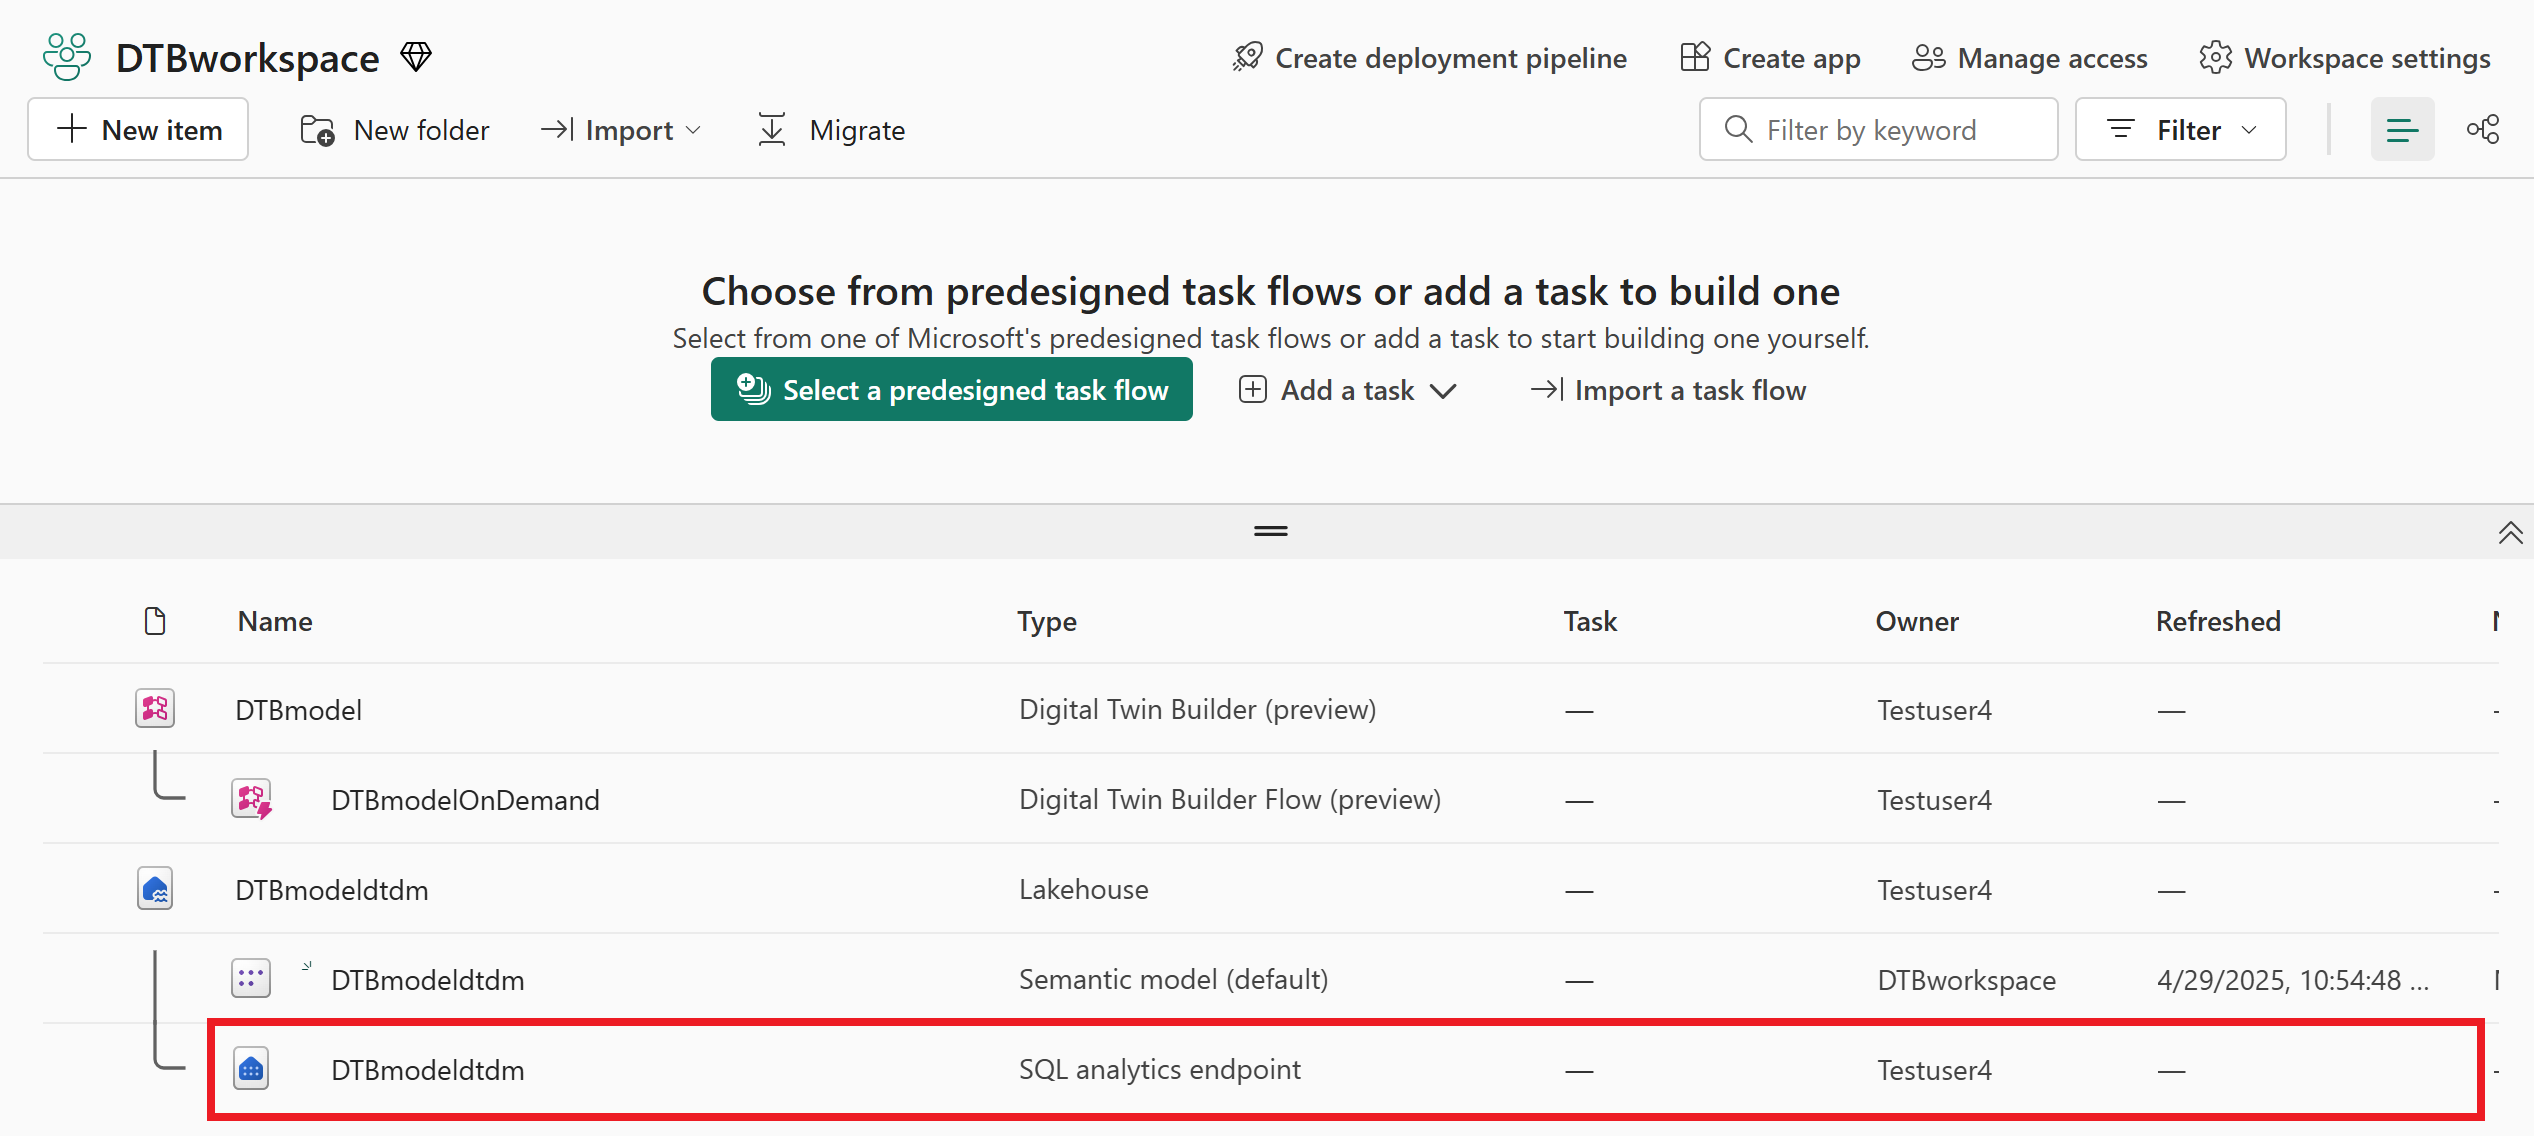Click the file type column header icon
2534x1136 pixels.
155,621
